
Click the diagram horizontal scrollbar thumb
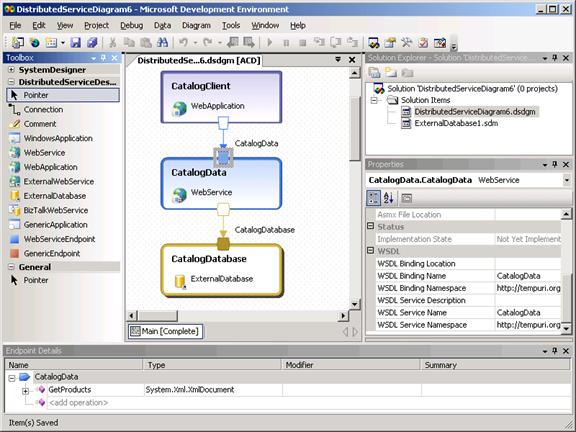158,316
